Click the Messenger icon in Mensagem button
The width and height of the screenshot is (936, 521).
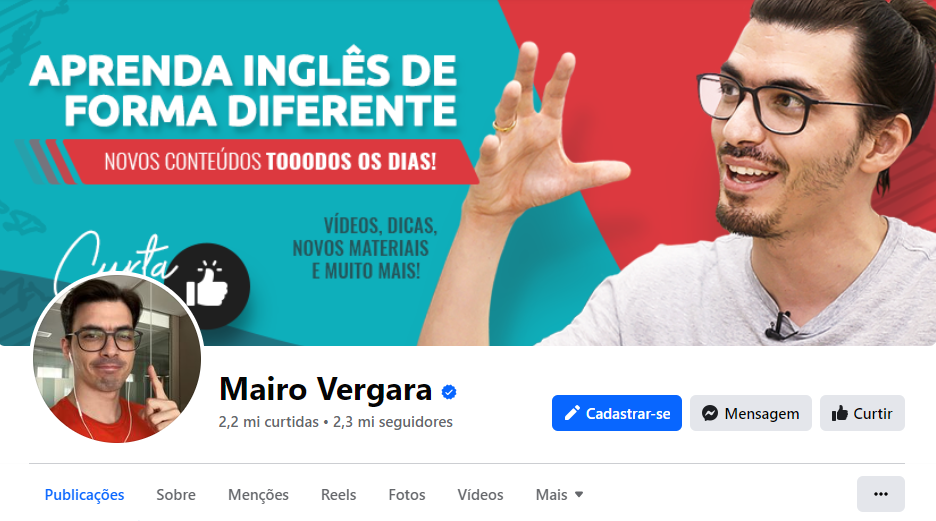pyautogui.click(x=710, y=413)
